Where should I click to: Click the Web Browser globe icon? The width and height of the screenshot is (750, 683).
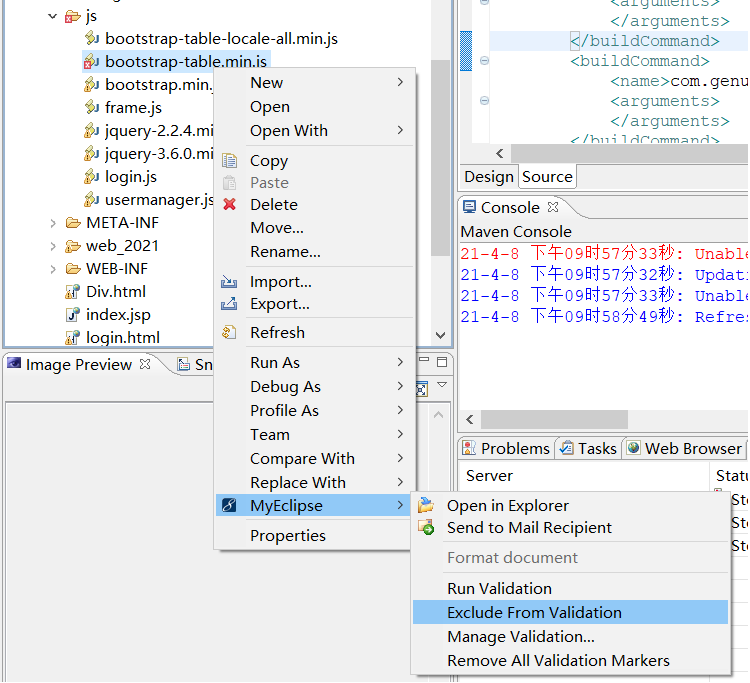(633, 448)
